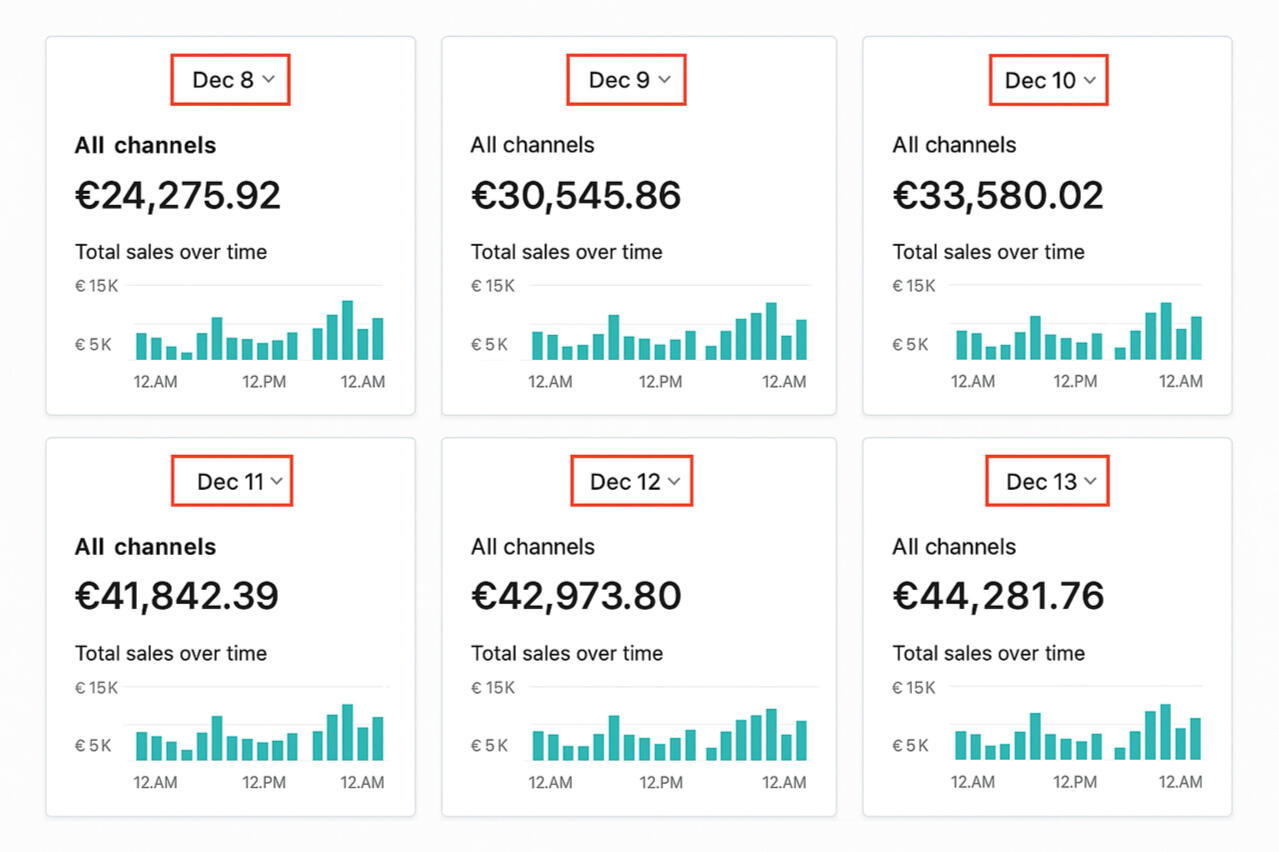Click the bold All channels heading above €41,842.39
The image size is (1279, 852).
pyautogui.click(x=145, y=547)
